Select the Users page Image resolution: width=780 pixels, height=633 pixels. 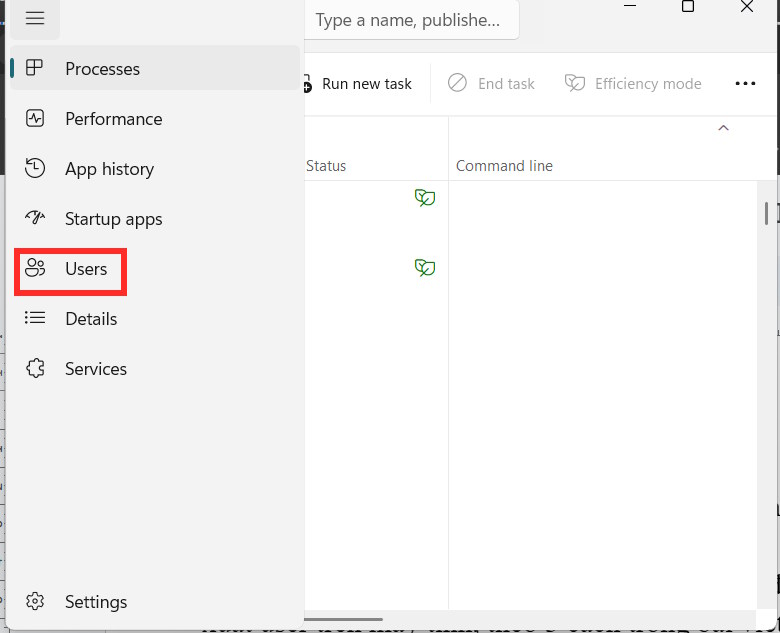click(155, 269)
